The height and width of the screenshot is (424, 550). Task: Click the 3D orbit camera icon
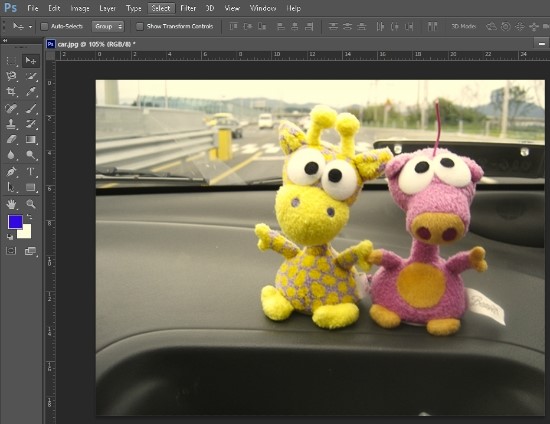[x=491, y=26]
